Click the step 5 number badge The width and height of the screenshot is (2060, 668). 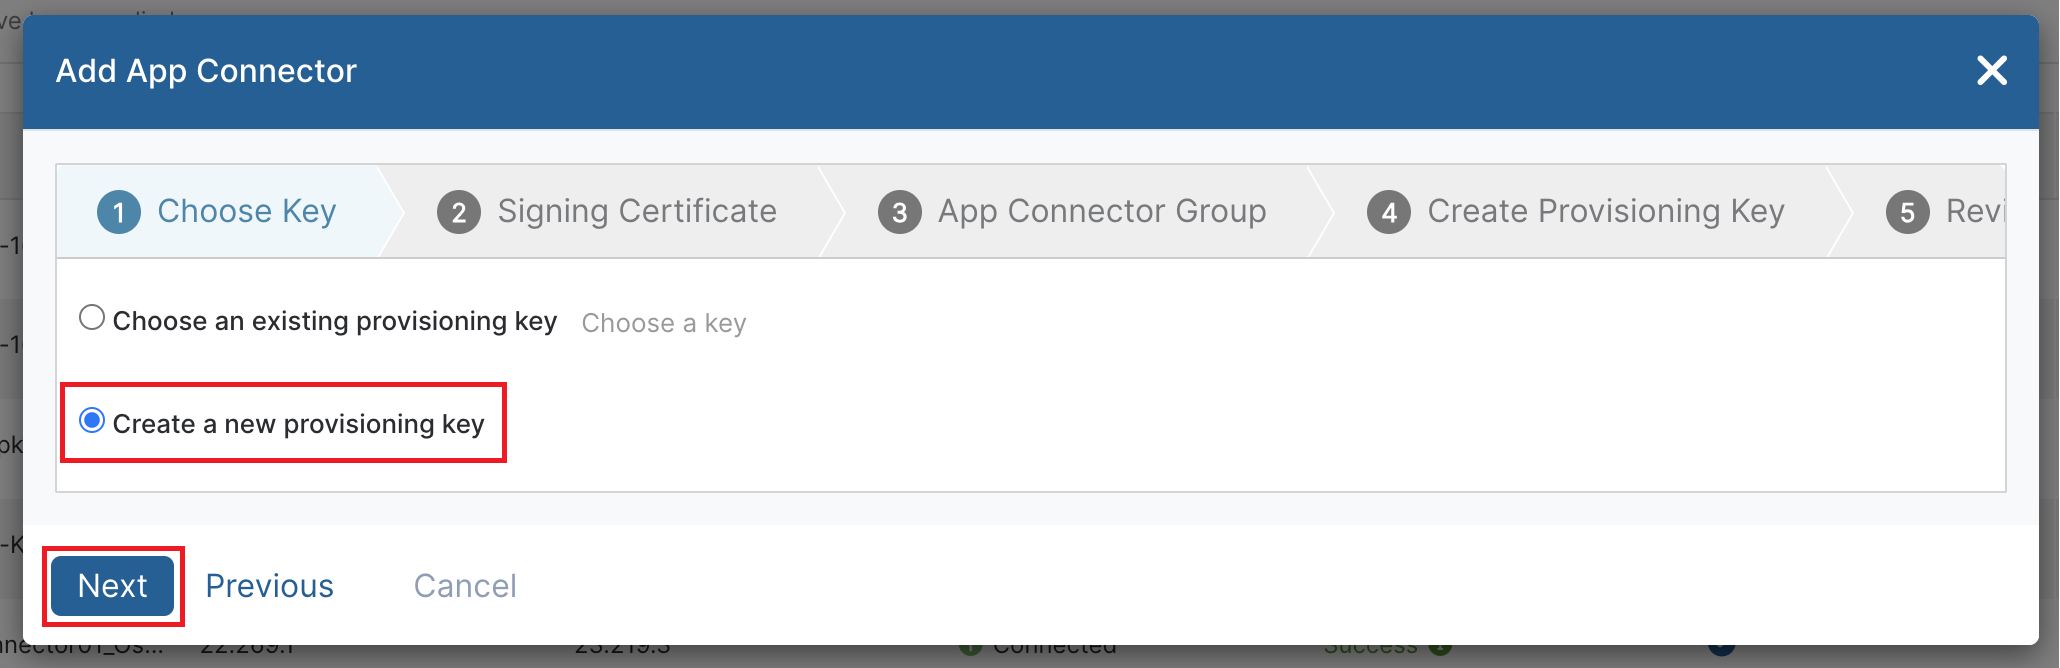click(1907, 212)
